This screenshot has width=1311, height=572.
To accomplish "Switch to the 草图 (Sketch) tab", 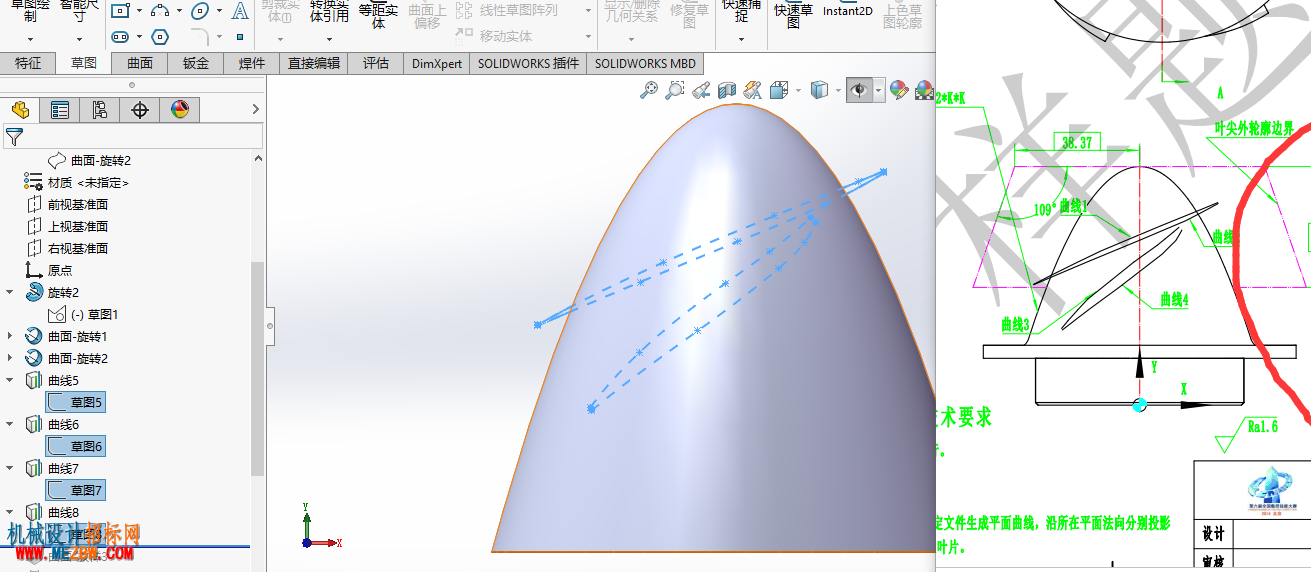I will (x=84, y=63).
